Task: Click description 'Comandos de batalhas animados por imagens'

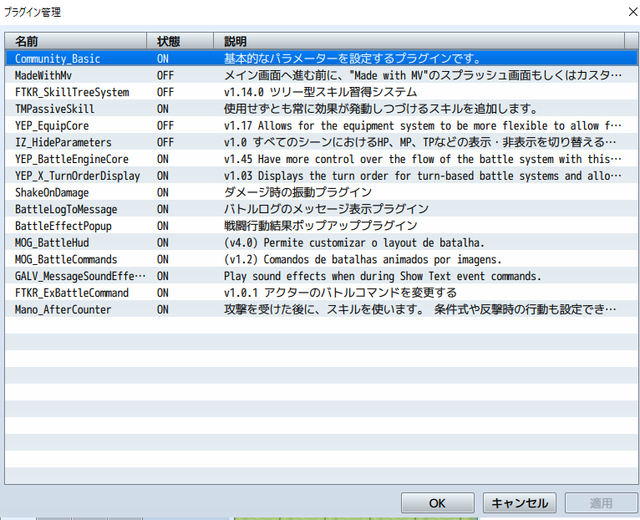Action: point(380,260)
